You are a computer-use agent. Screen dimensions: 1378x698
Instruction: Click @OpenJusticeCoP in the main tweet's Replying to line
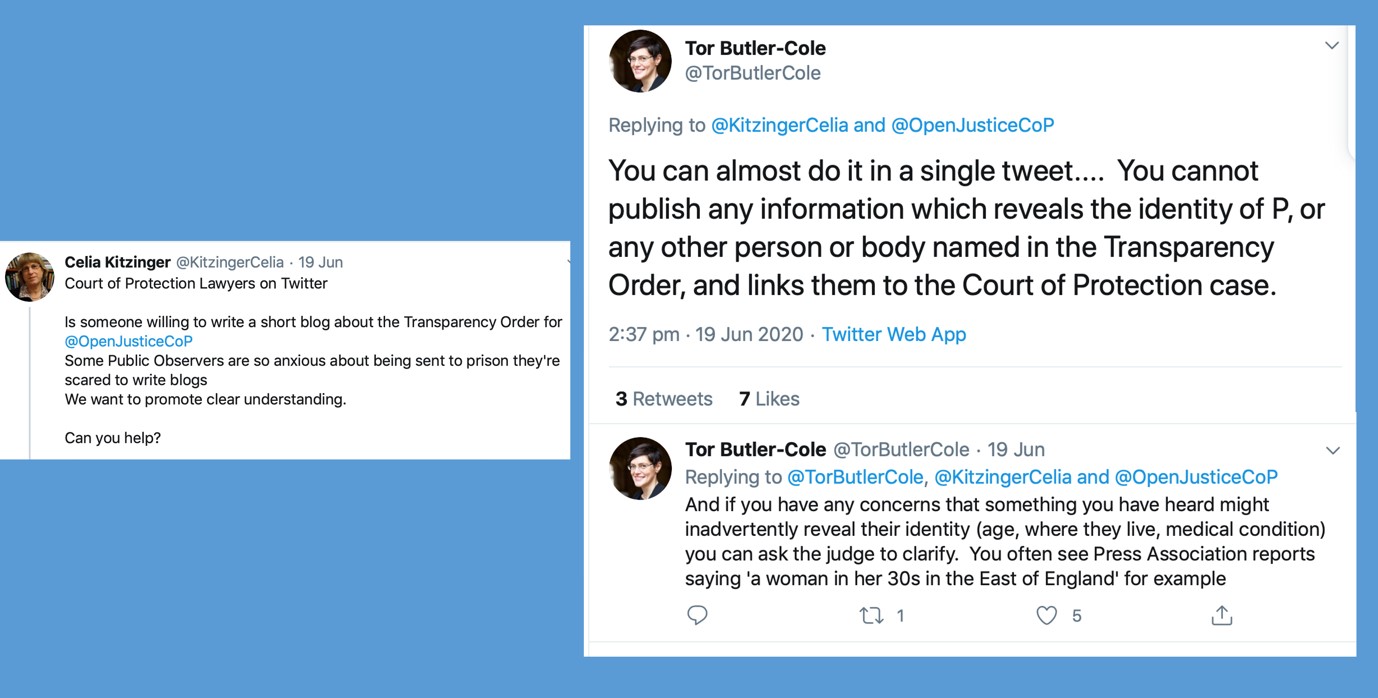[x=972, y=125]
